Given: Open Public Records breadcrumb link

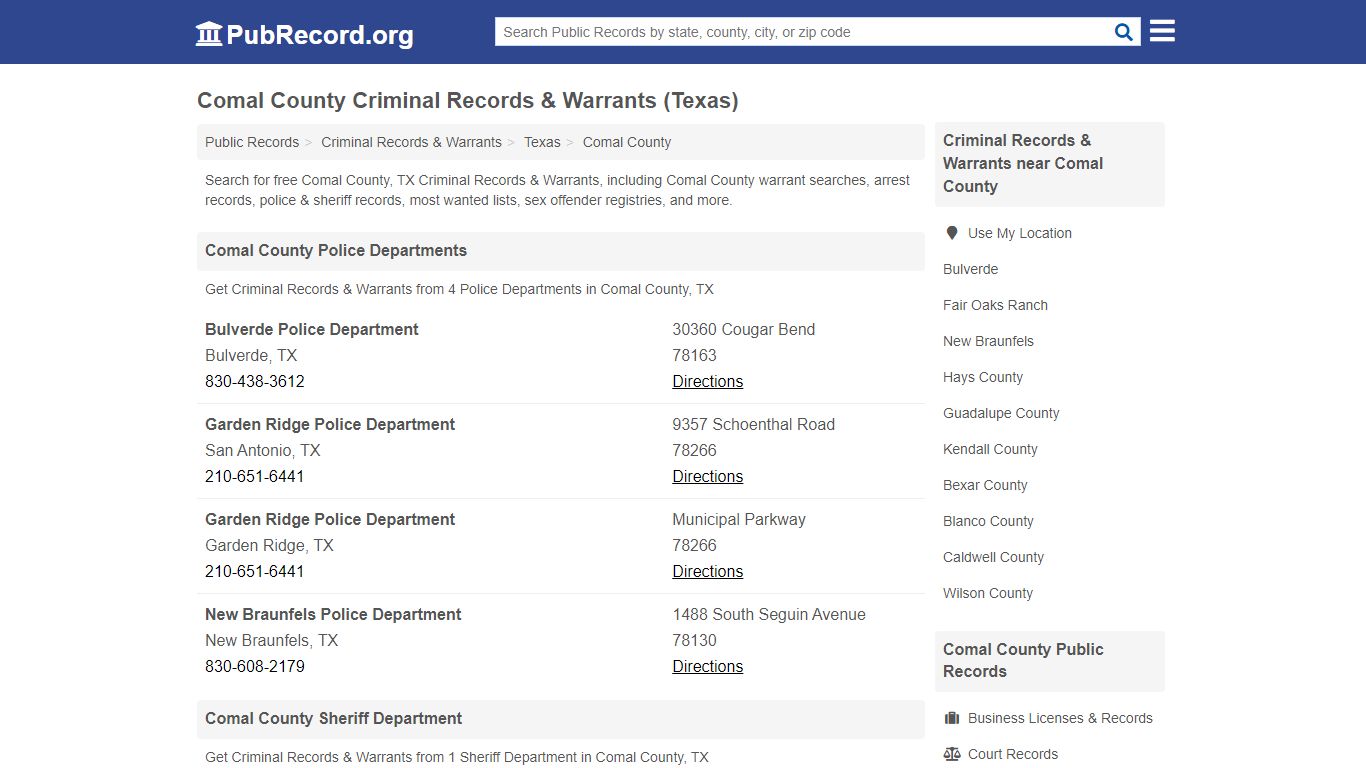Looking at the screenshot, I should click(x=252, y=142).
